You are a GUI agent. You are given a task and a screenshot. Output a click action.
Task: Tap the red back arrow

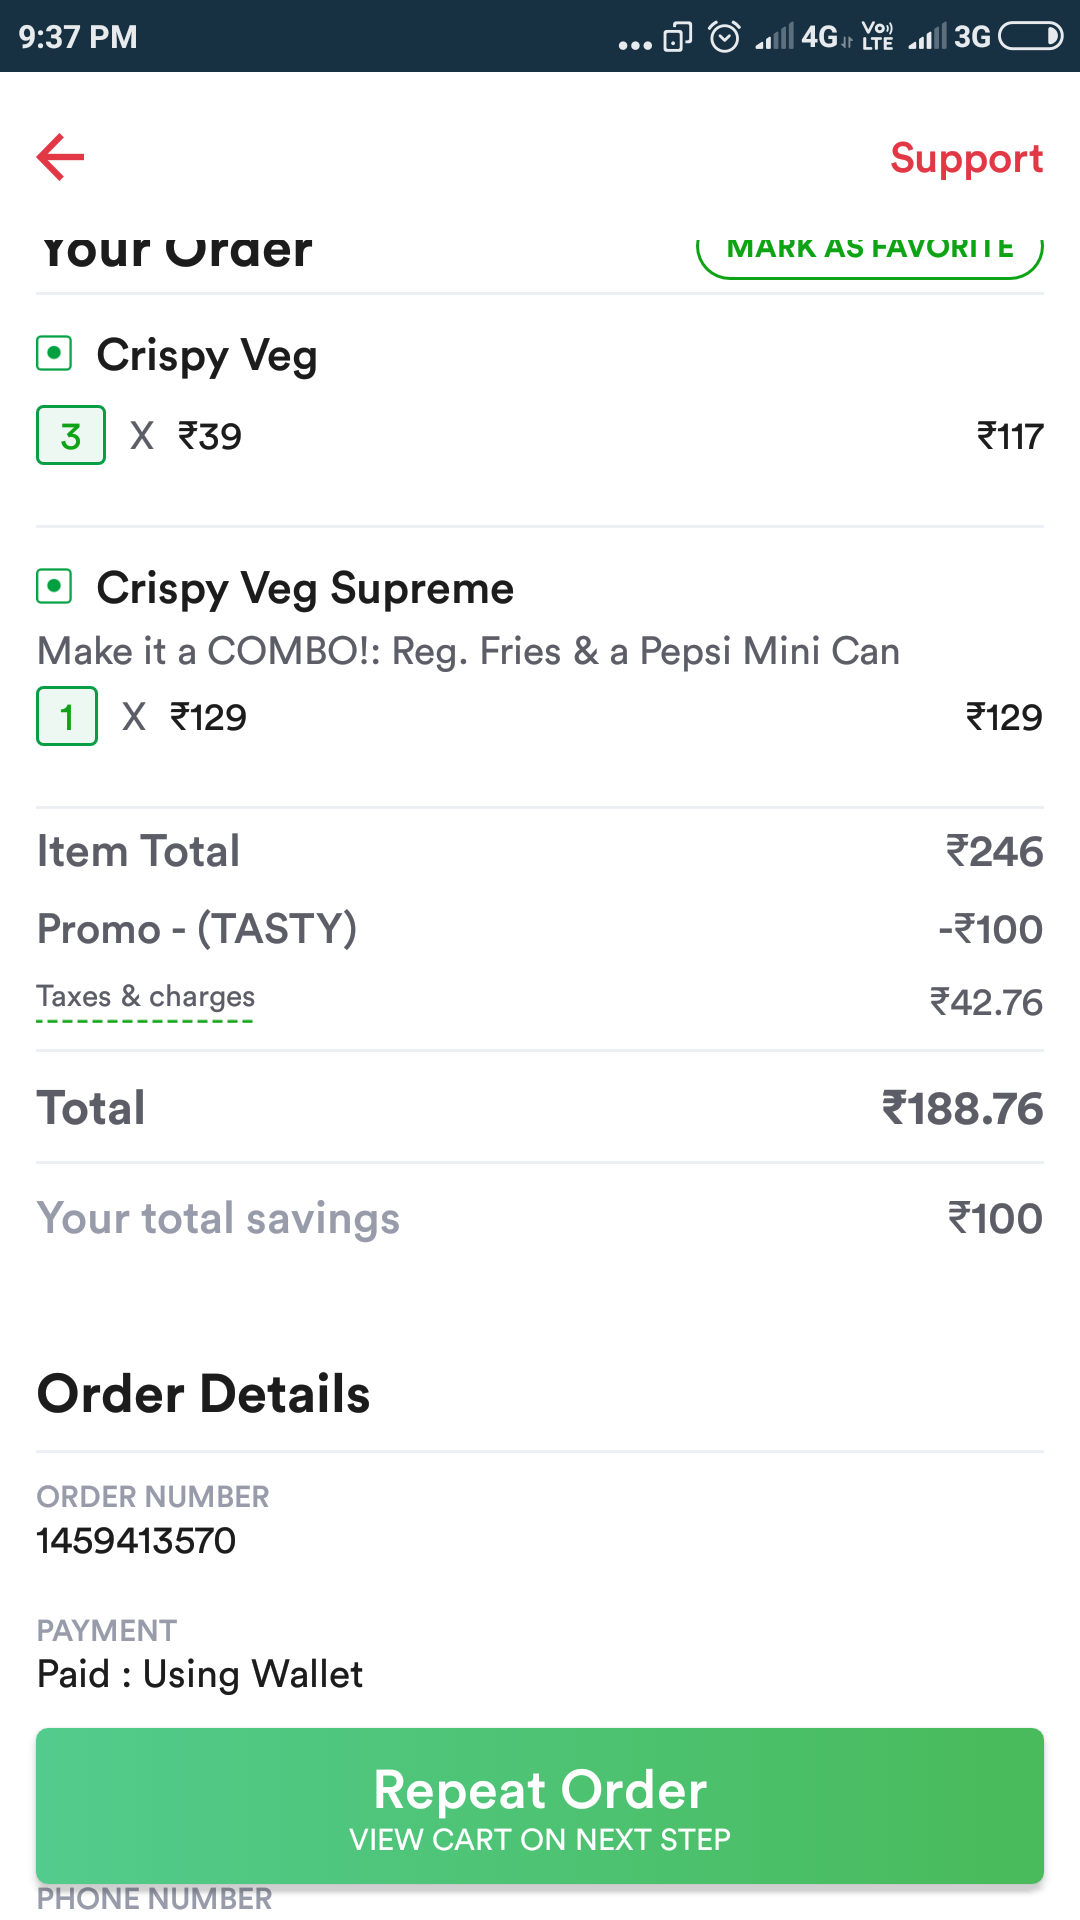pos(61,157)
